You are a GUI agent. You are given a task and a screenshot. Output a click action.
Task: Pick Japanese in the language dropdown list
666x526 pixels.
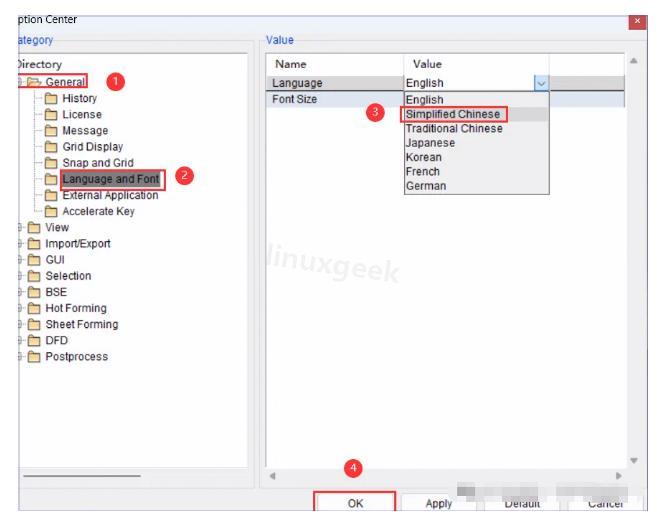tap(430, 143)
